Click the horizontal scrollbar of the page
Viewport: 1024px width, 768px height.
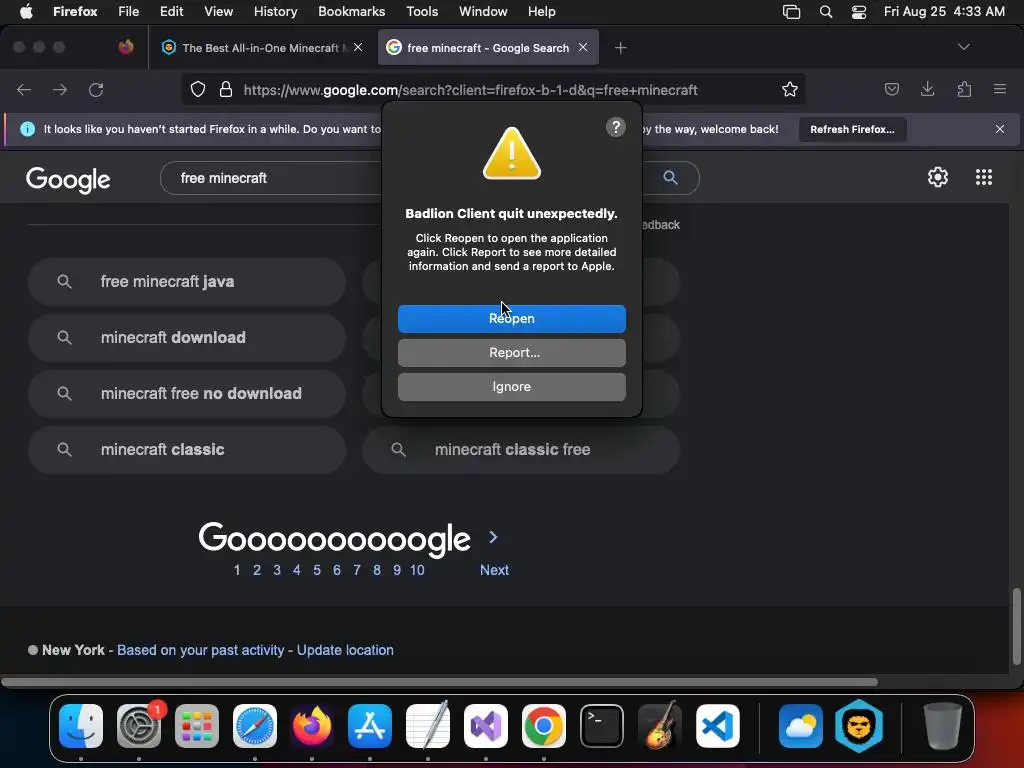tap(439, 682)
